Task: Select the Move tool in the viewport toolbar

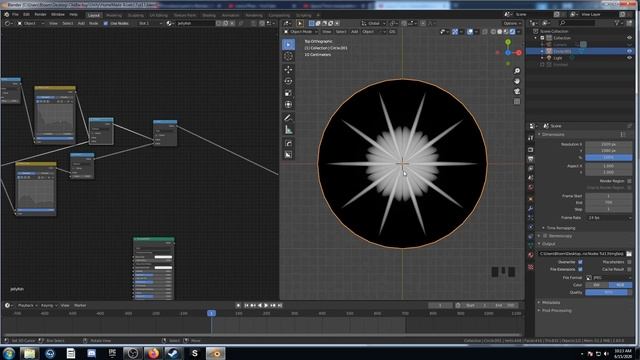Action: pyautogui.click(x=288, y=69)
